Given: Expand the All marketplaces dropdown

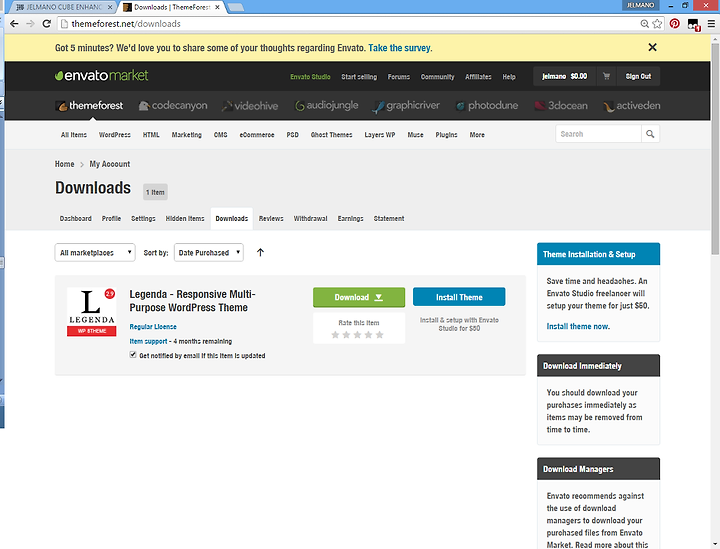Looking at the screenshot, I should (x=95, y=252).
